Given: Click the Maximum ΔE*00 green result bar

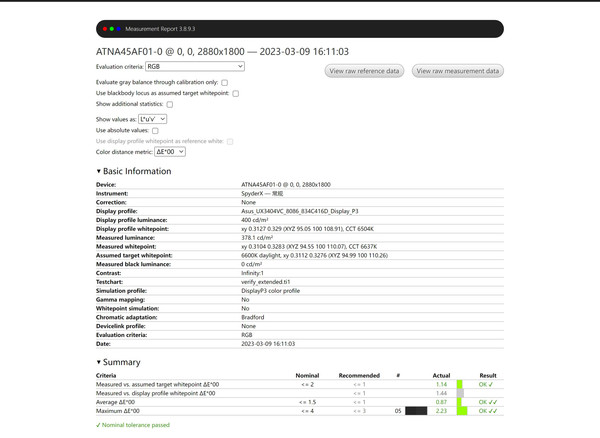Looking at the screenshot, I should (462, 411).
